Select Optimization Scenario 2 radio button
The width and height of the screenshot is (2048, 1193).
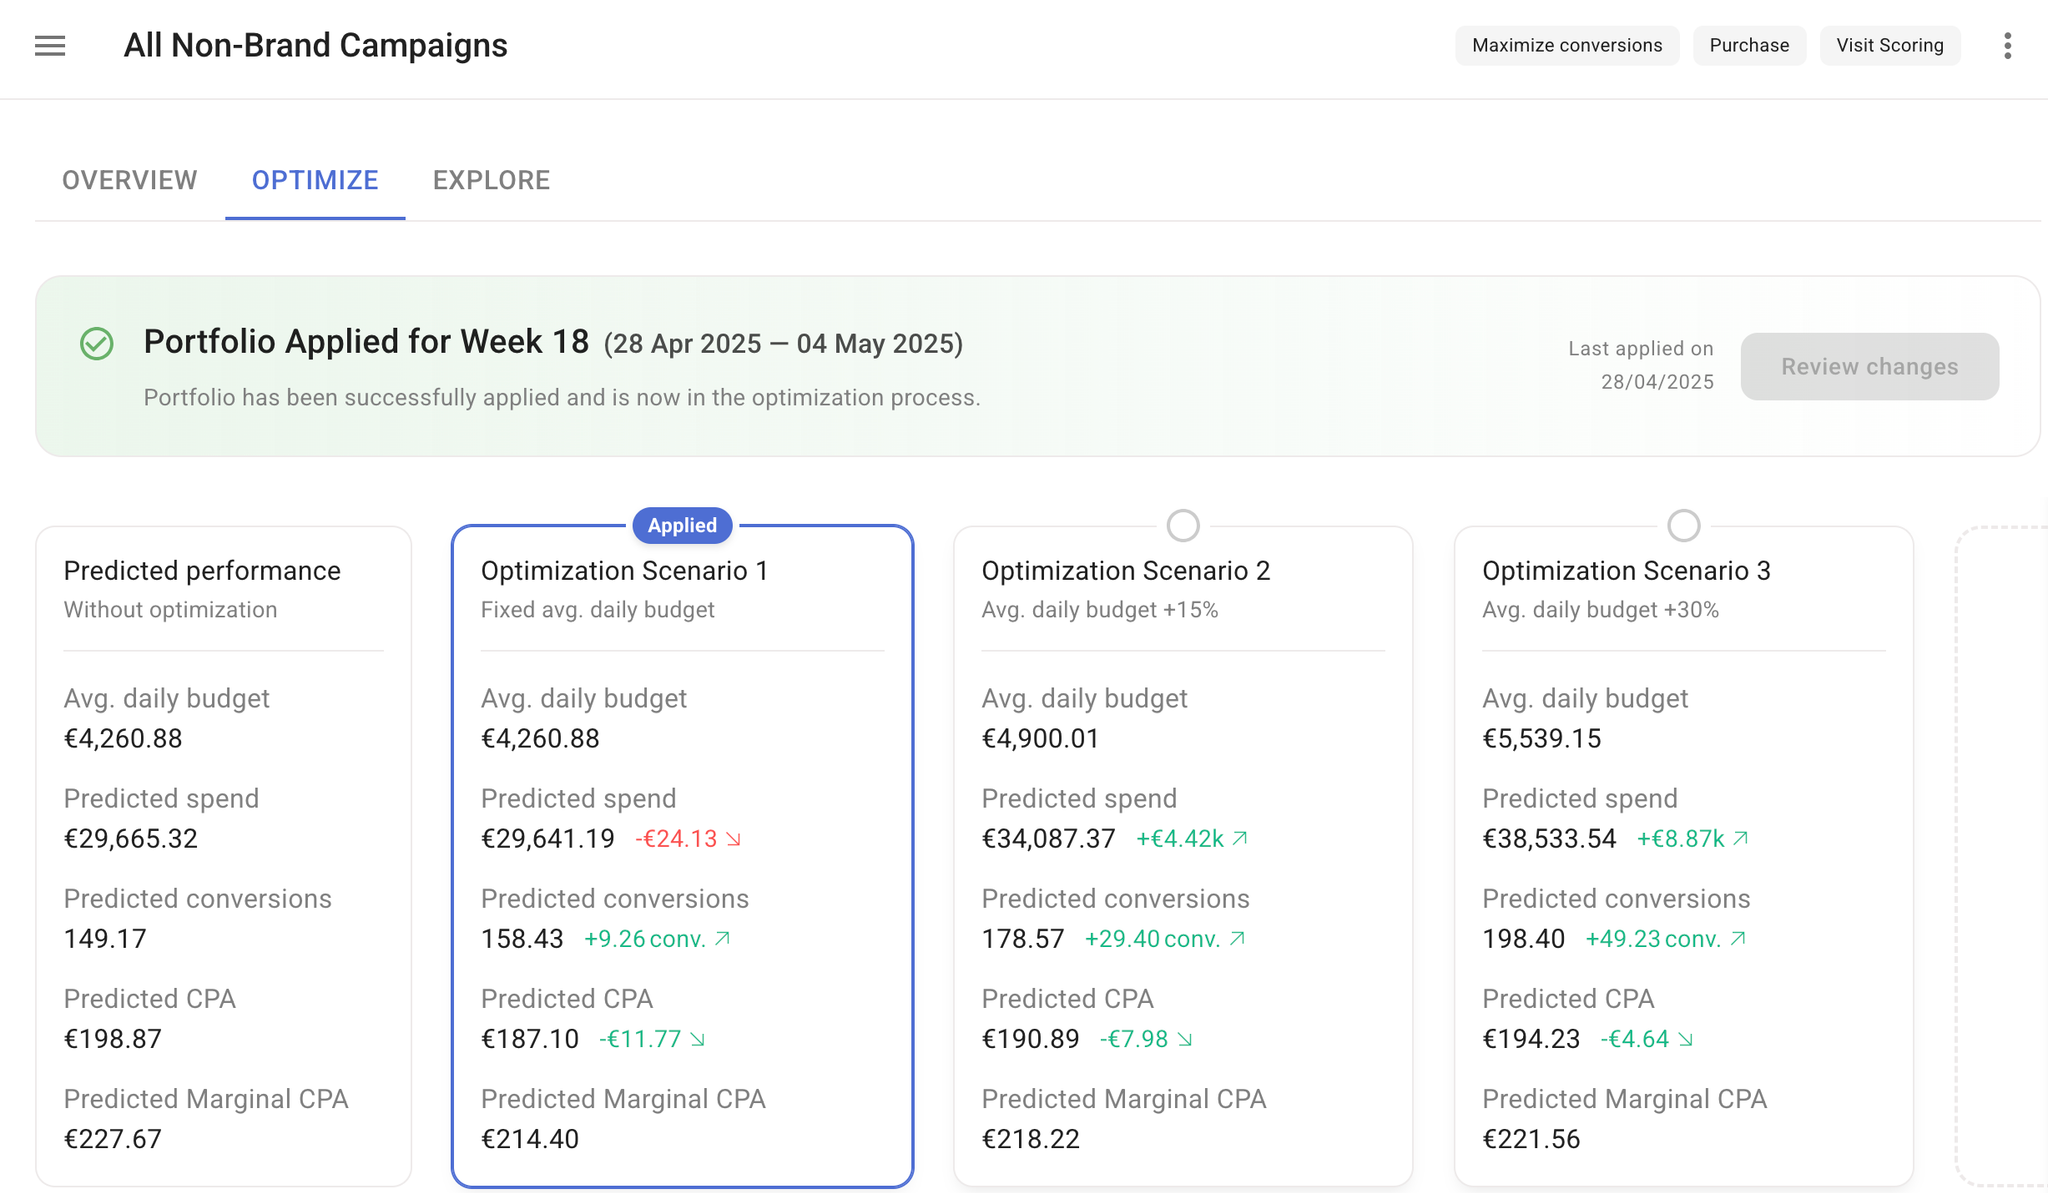point(1183,525)
